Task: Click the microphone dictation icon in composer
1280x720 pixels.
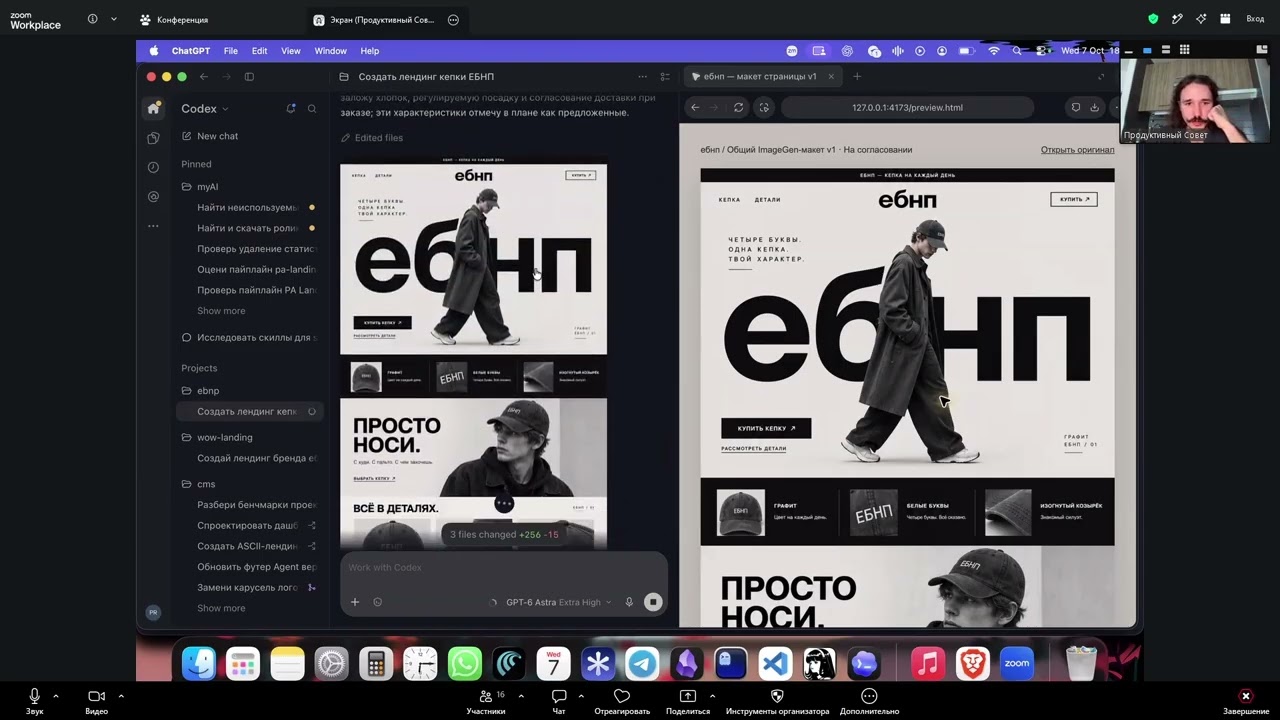Action: (629, 602)
